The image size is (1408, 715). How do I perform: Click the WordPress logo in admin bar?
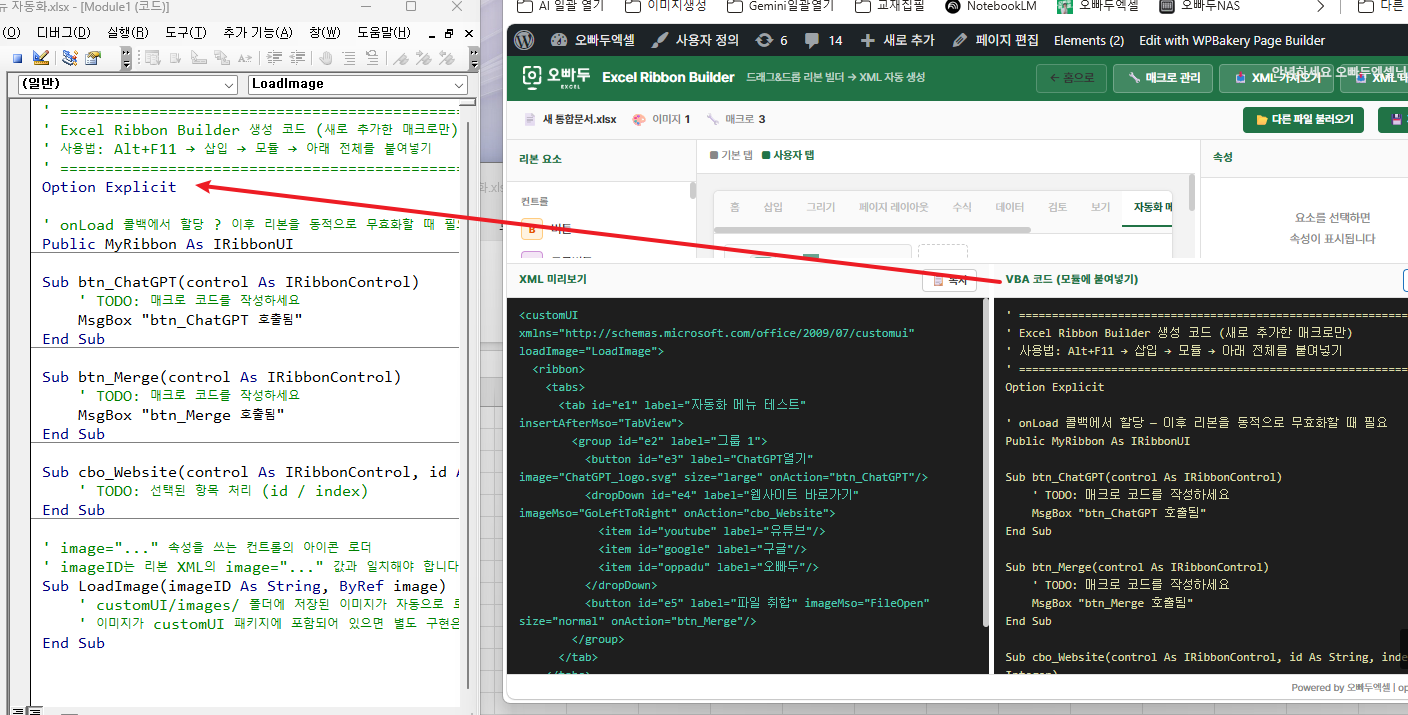click(x=525, y=40)
